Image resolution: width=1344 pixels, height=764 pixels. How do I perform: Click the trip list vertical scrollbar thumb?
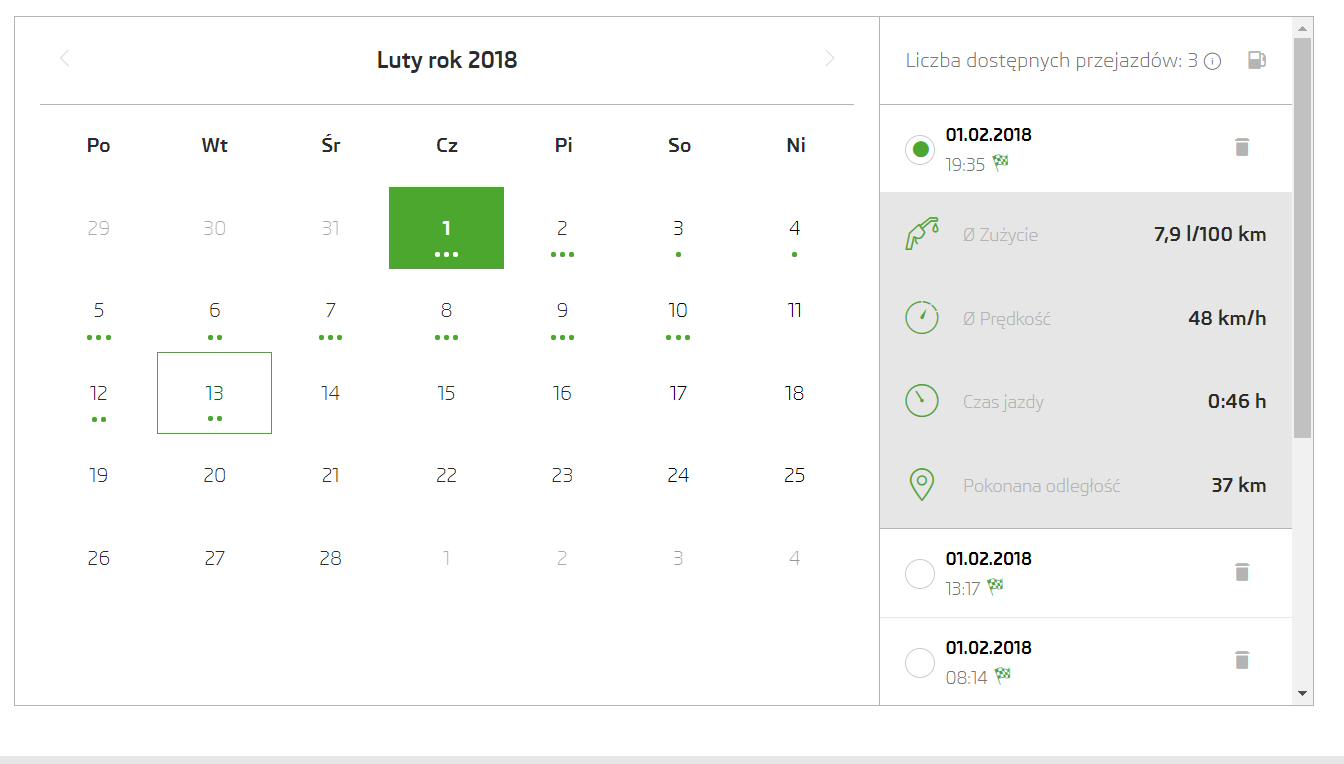tap(1302, 238)
